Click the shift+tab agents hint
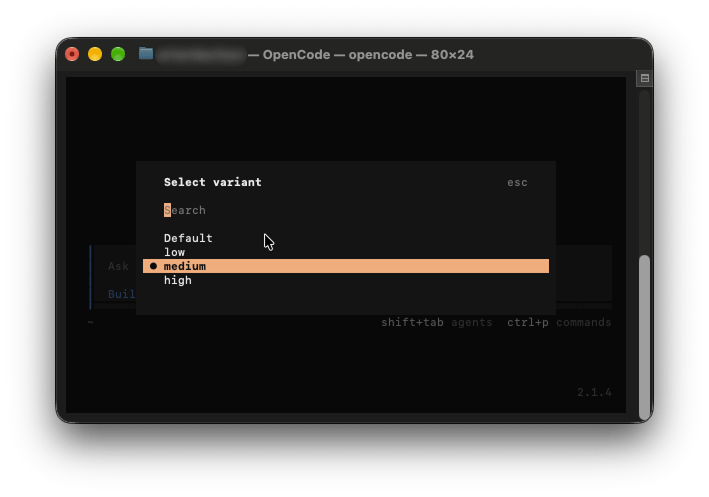The image size is (709, 497). click(x=436, y=322)
